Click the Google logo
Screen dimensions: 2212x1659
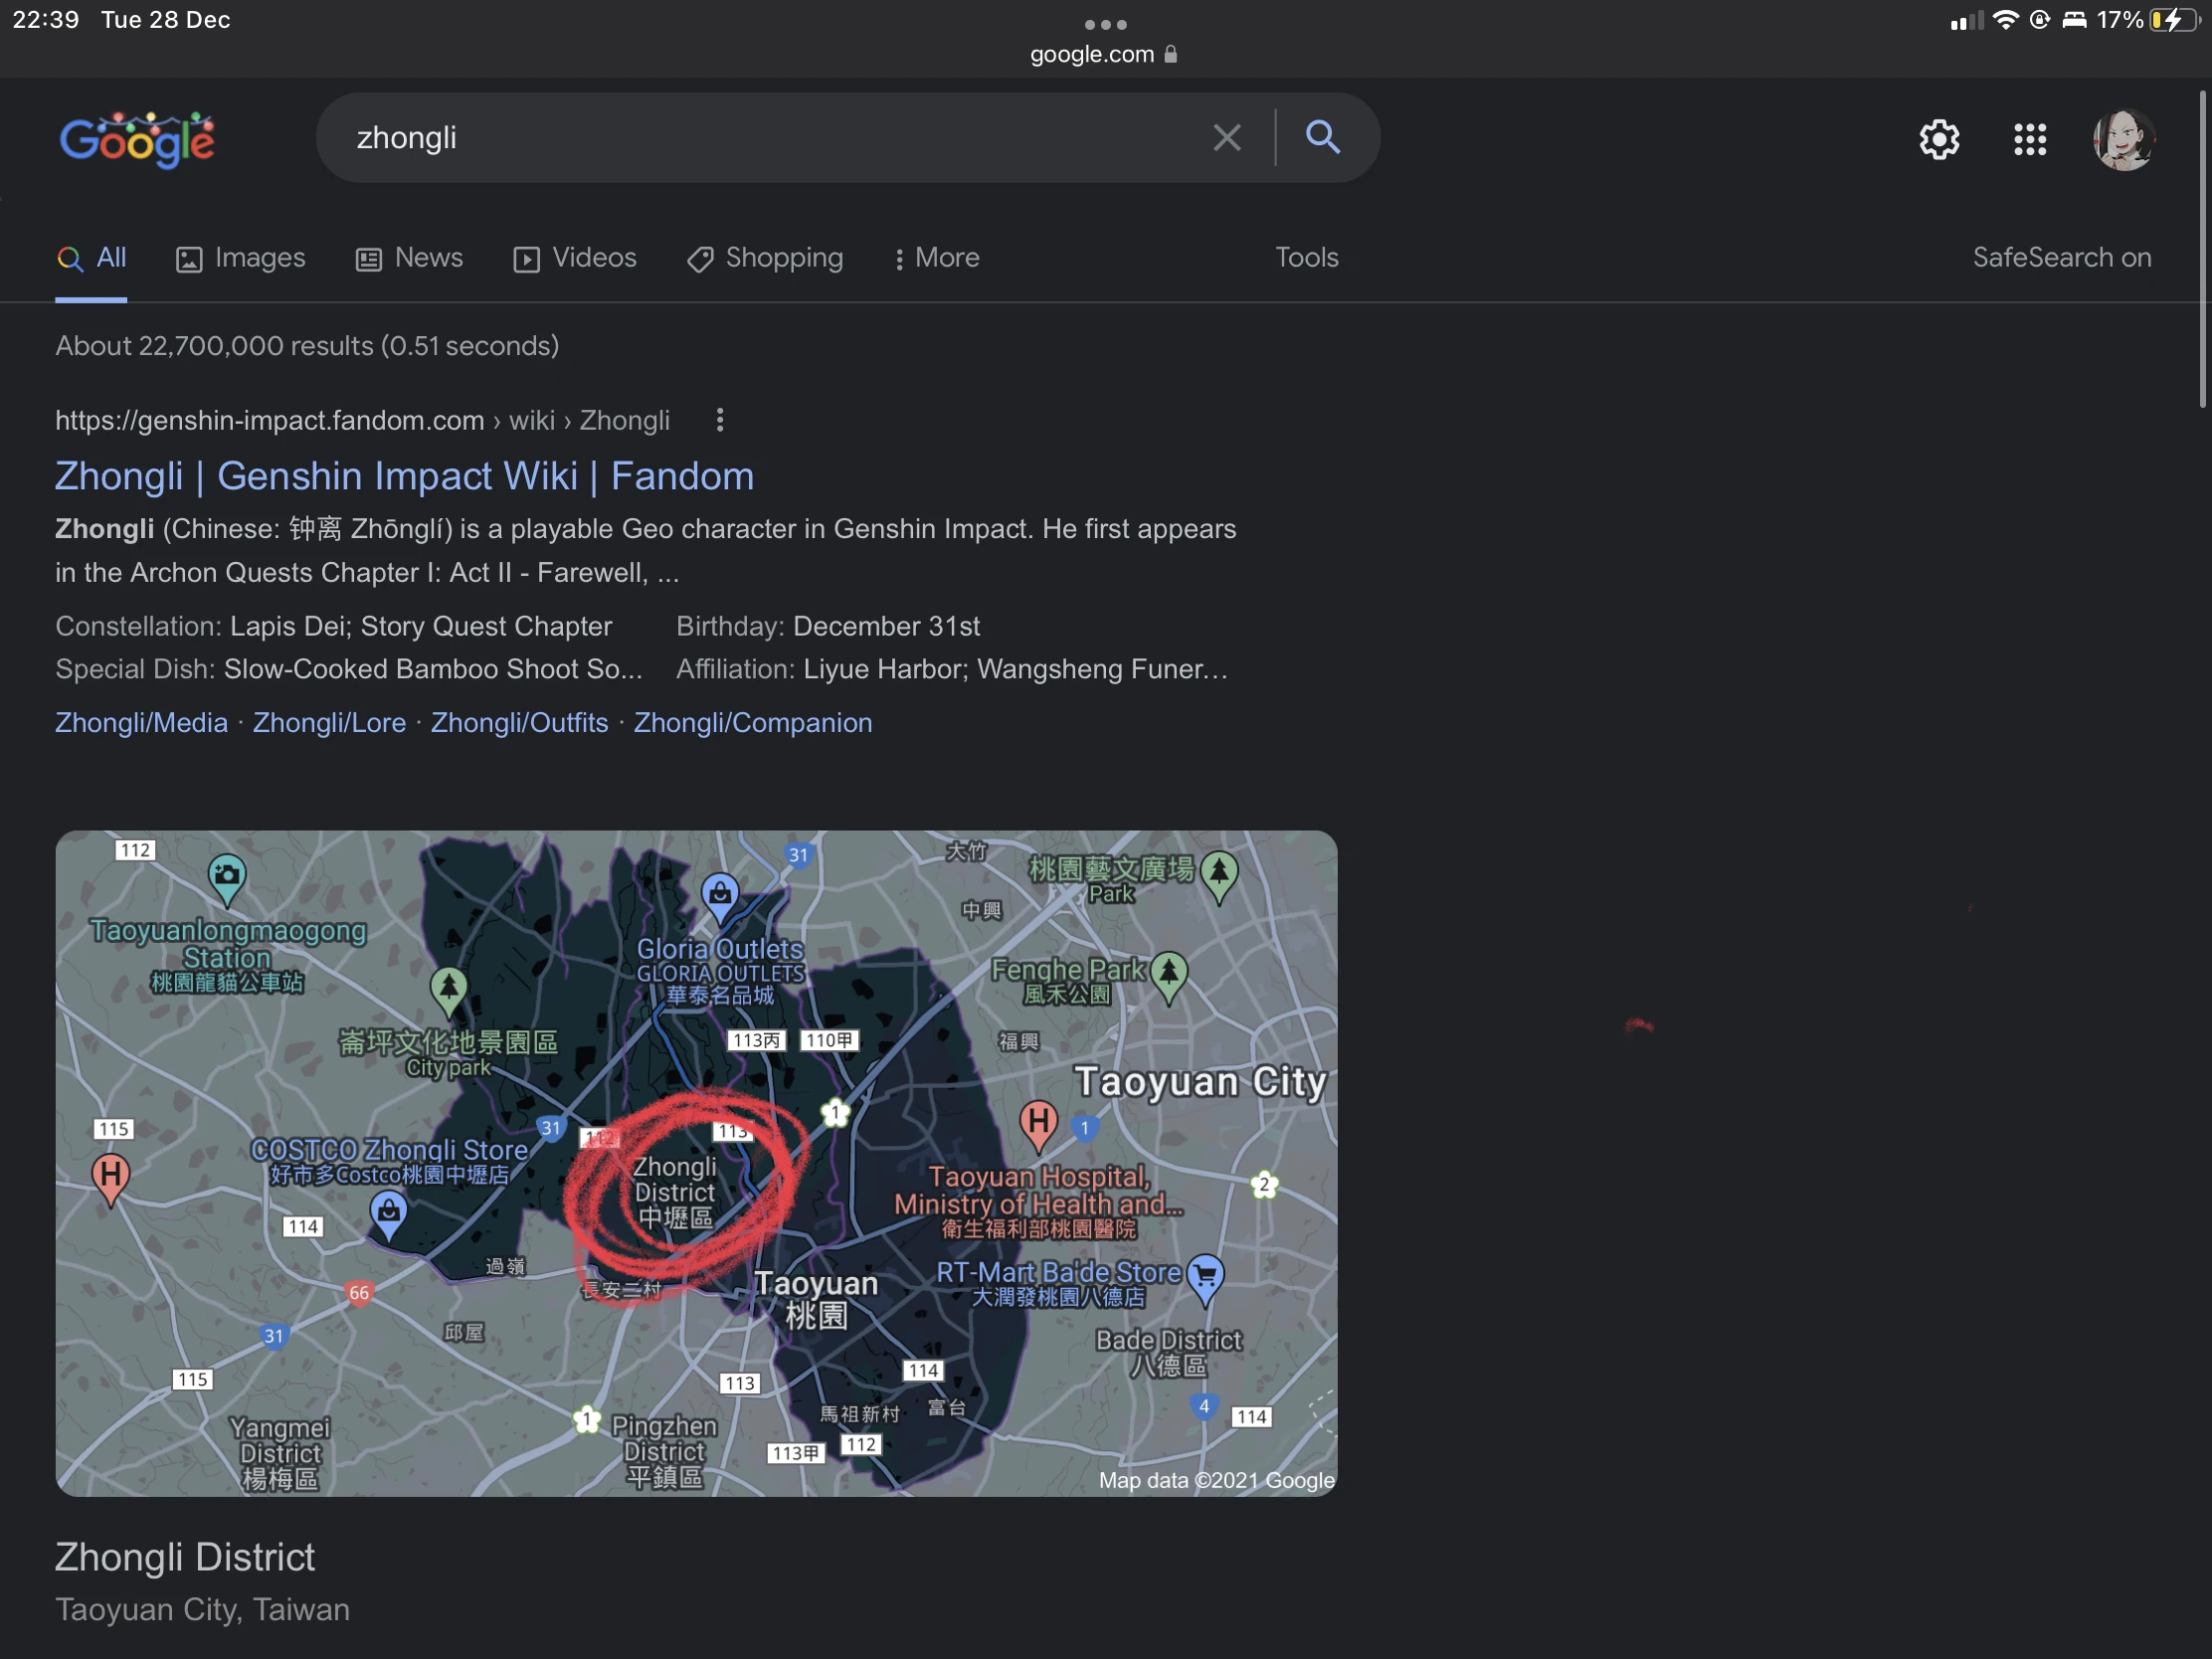click(x=137, y=138)
